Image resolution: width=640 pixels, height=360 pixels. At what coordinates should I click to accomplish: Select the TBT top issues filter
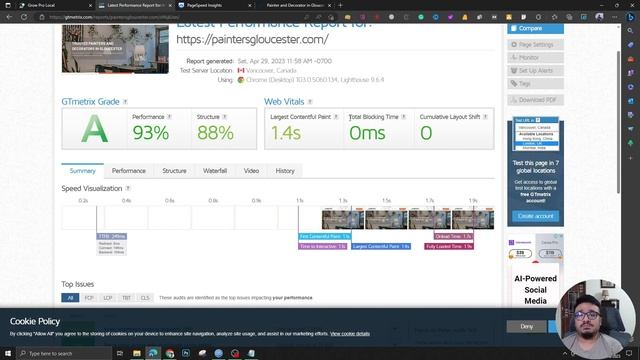tap(126, 298)
